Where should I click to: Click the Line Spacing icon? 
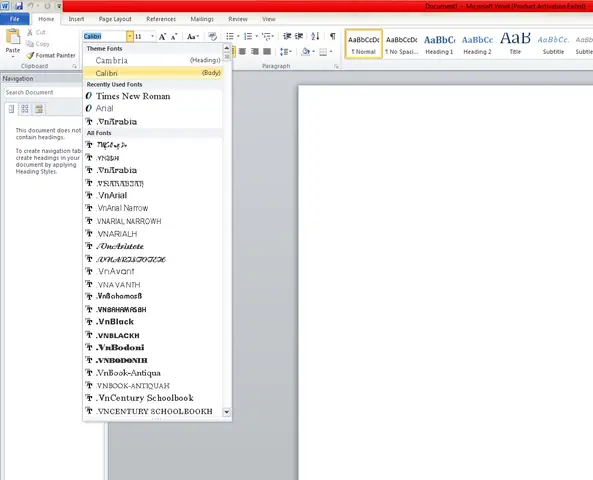click(x=284, y=51)
